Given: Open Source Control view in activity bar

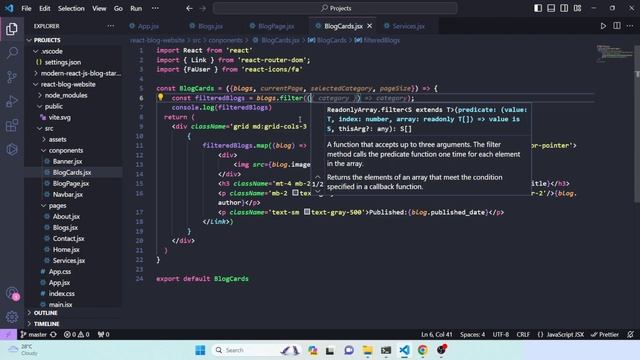Looking at the screenshot, I should (12, 77).
